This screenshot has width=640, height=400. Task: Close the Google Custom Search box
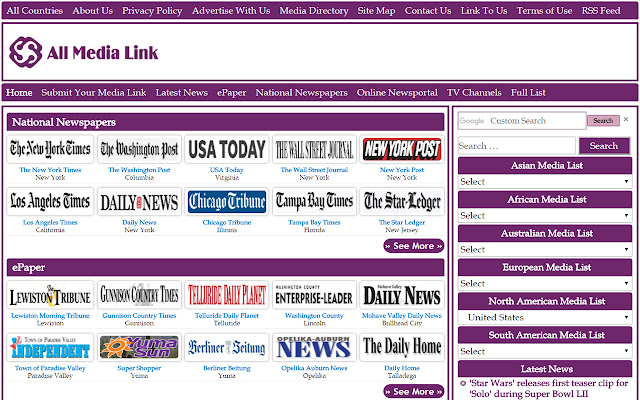pyautogui.click(x=626, y=120)
